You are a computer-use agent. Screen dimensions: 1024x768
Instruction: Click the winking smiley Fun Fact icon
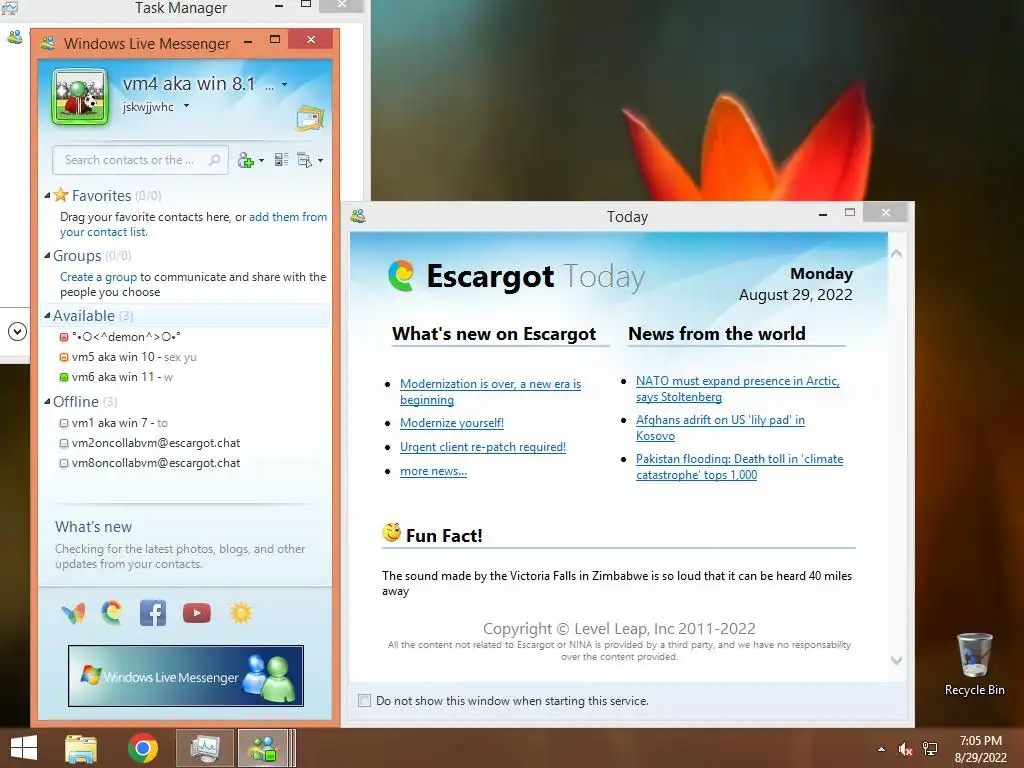point(391,533)
